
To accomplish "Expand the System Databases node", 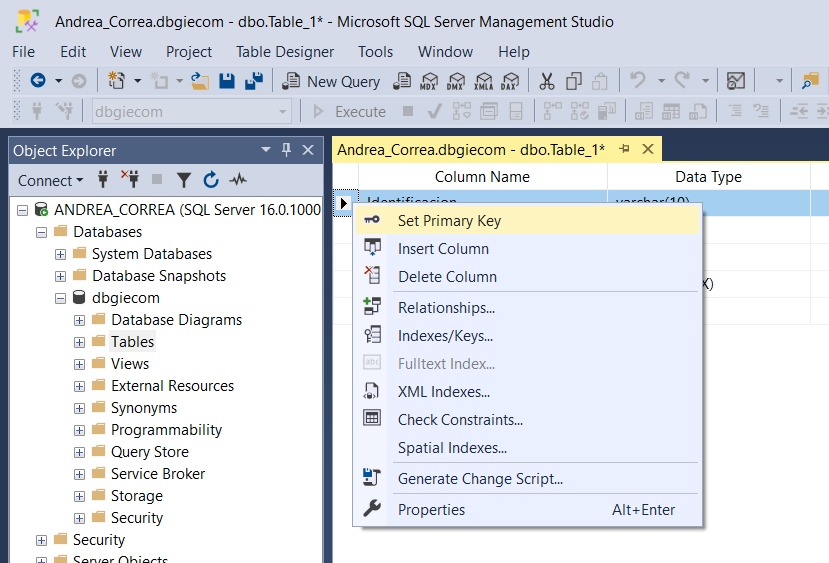I will point(60,255).
